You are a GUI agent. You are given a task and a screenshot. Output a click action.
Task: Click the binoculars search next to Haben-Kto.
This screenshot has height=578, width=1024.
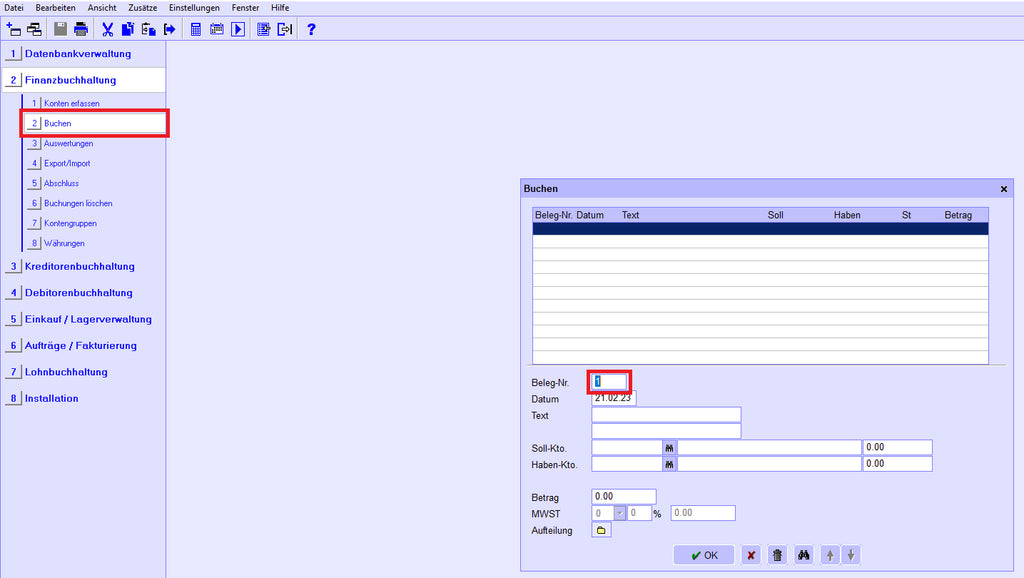pyautogui.click(x=669, y=464)
